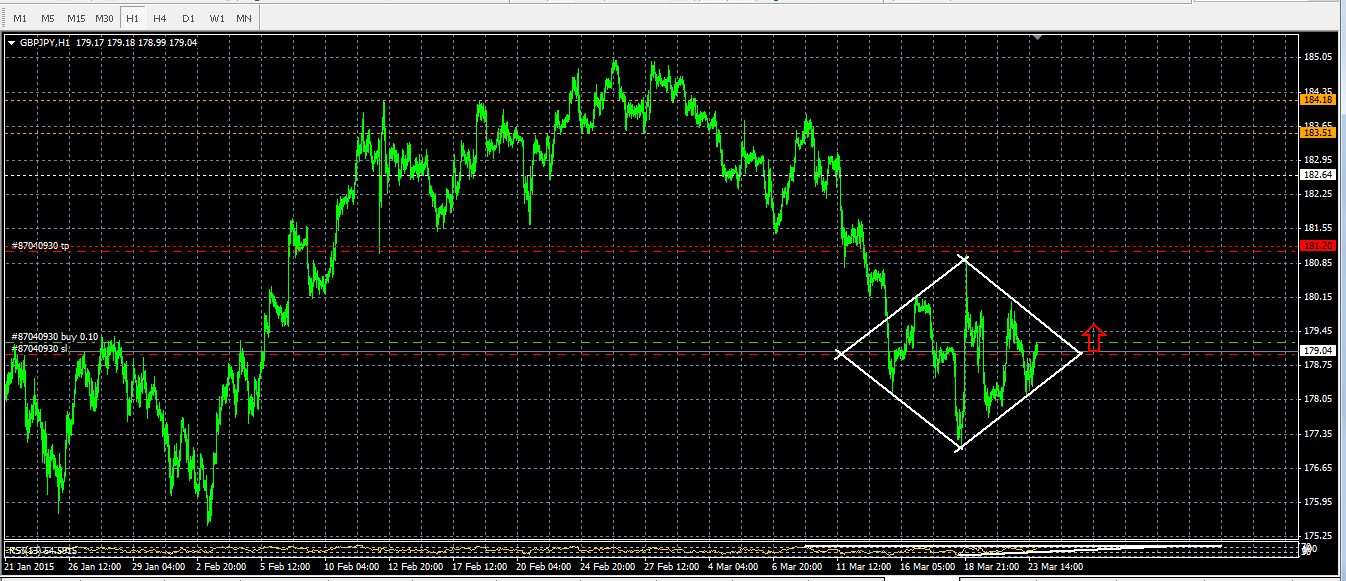Select the orange 183.51 price level label

[x=1317, y=133]
